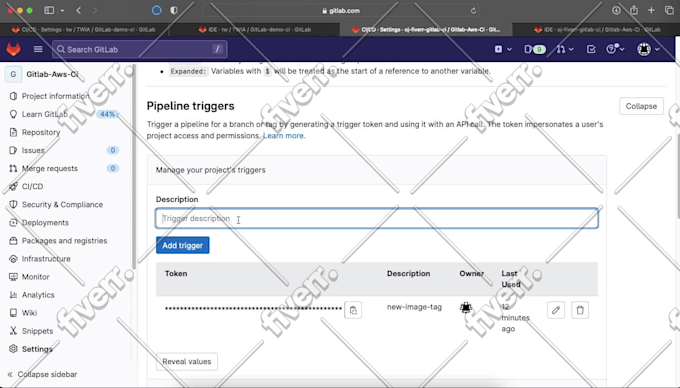The width and height of the screenshot is (680, 388).
Task: Go forward in Safari
Action: pyautogui.click(x=95, y=10)
